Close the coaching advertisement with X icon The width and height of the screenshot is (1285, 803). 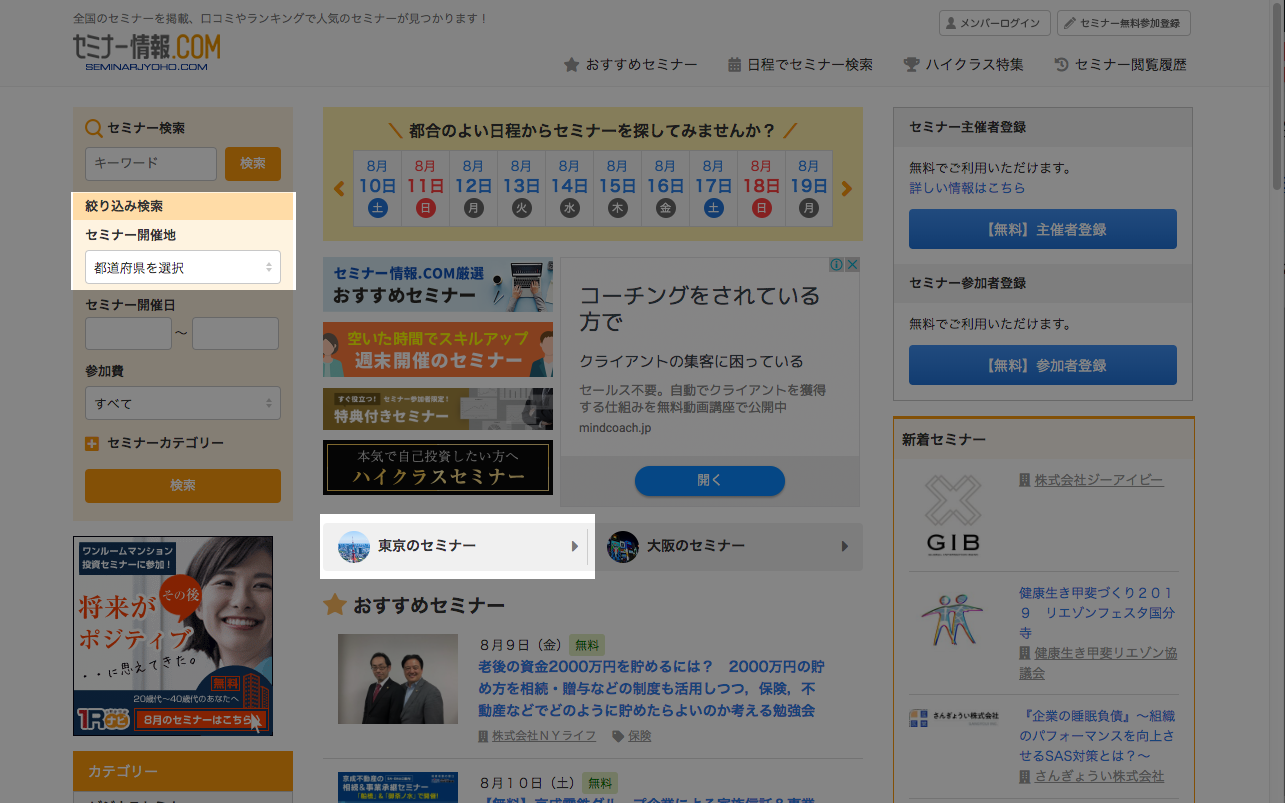click(x=852, y=265)
